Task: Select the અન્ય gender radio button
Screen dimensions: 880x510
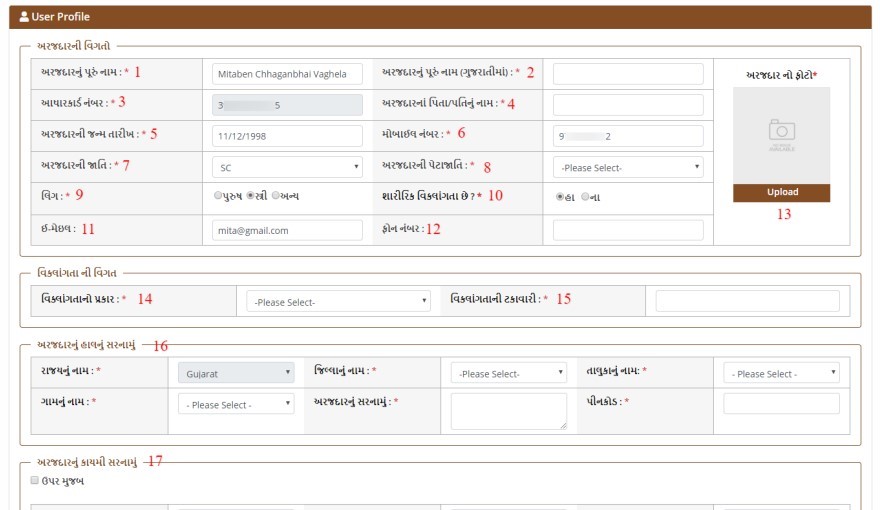Action: tap(276, 196)
